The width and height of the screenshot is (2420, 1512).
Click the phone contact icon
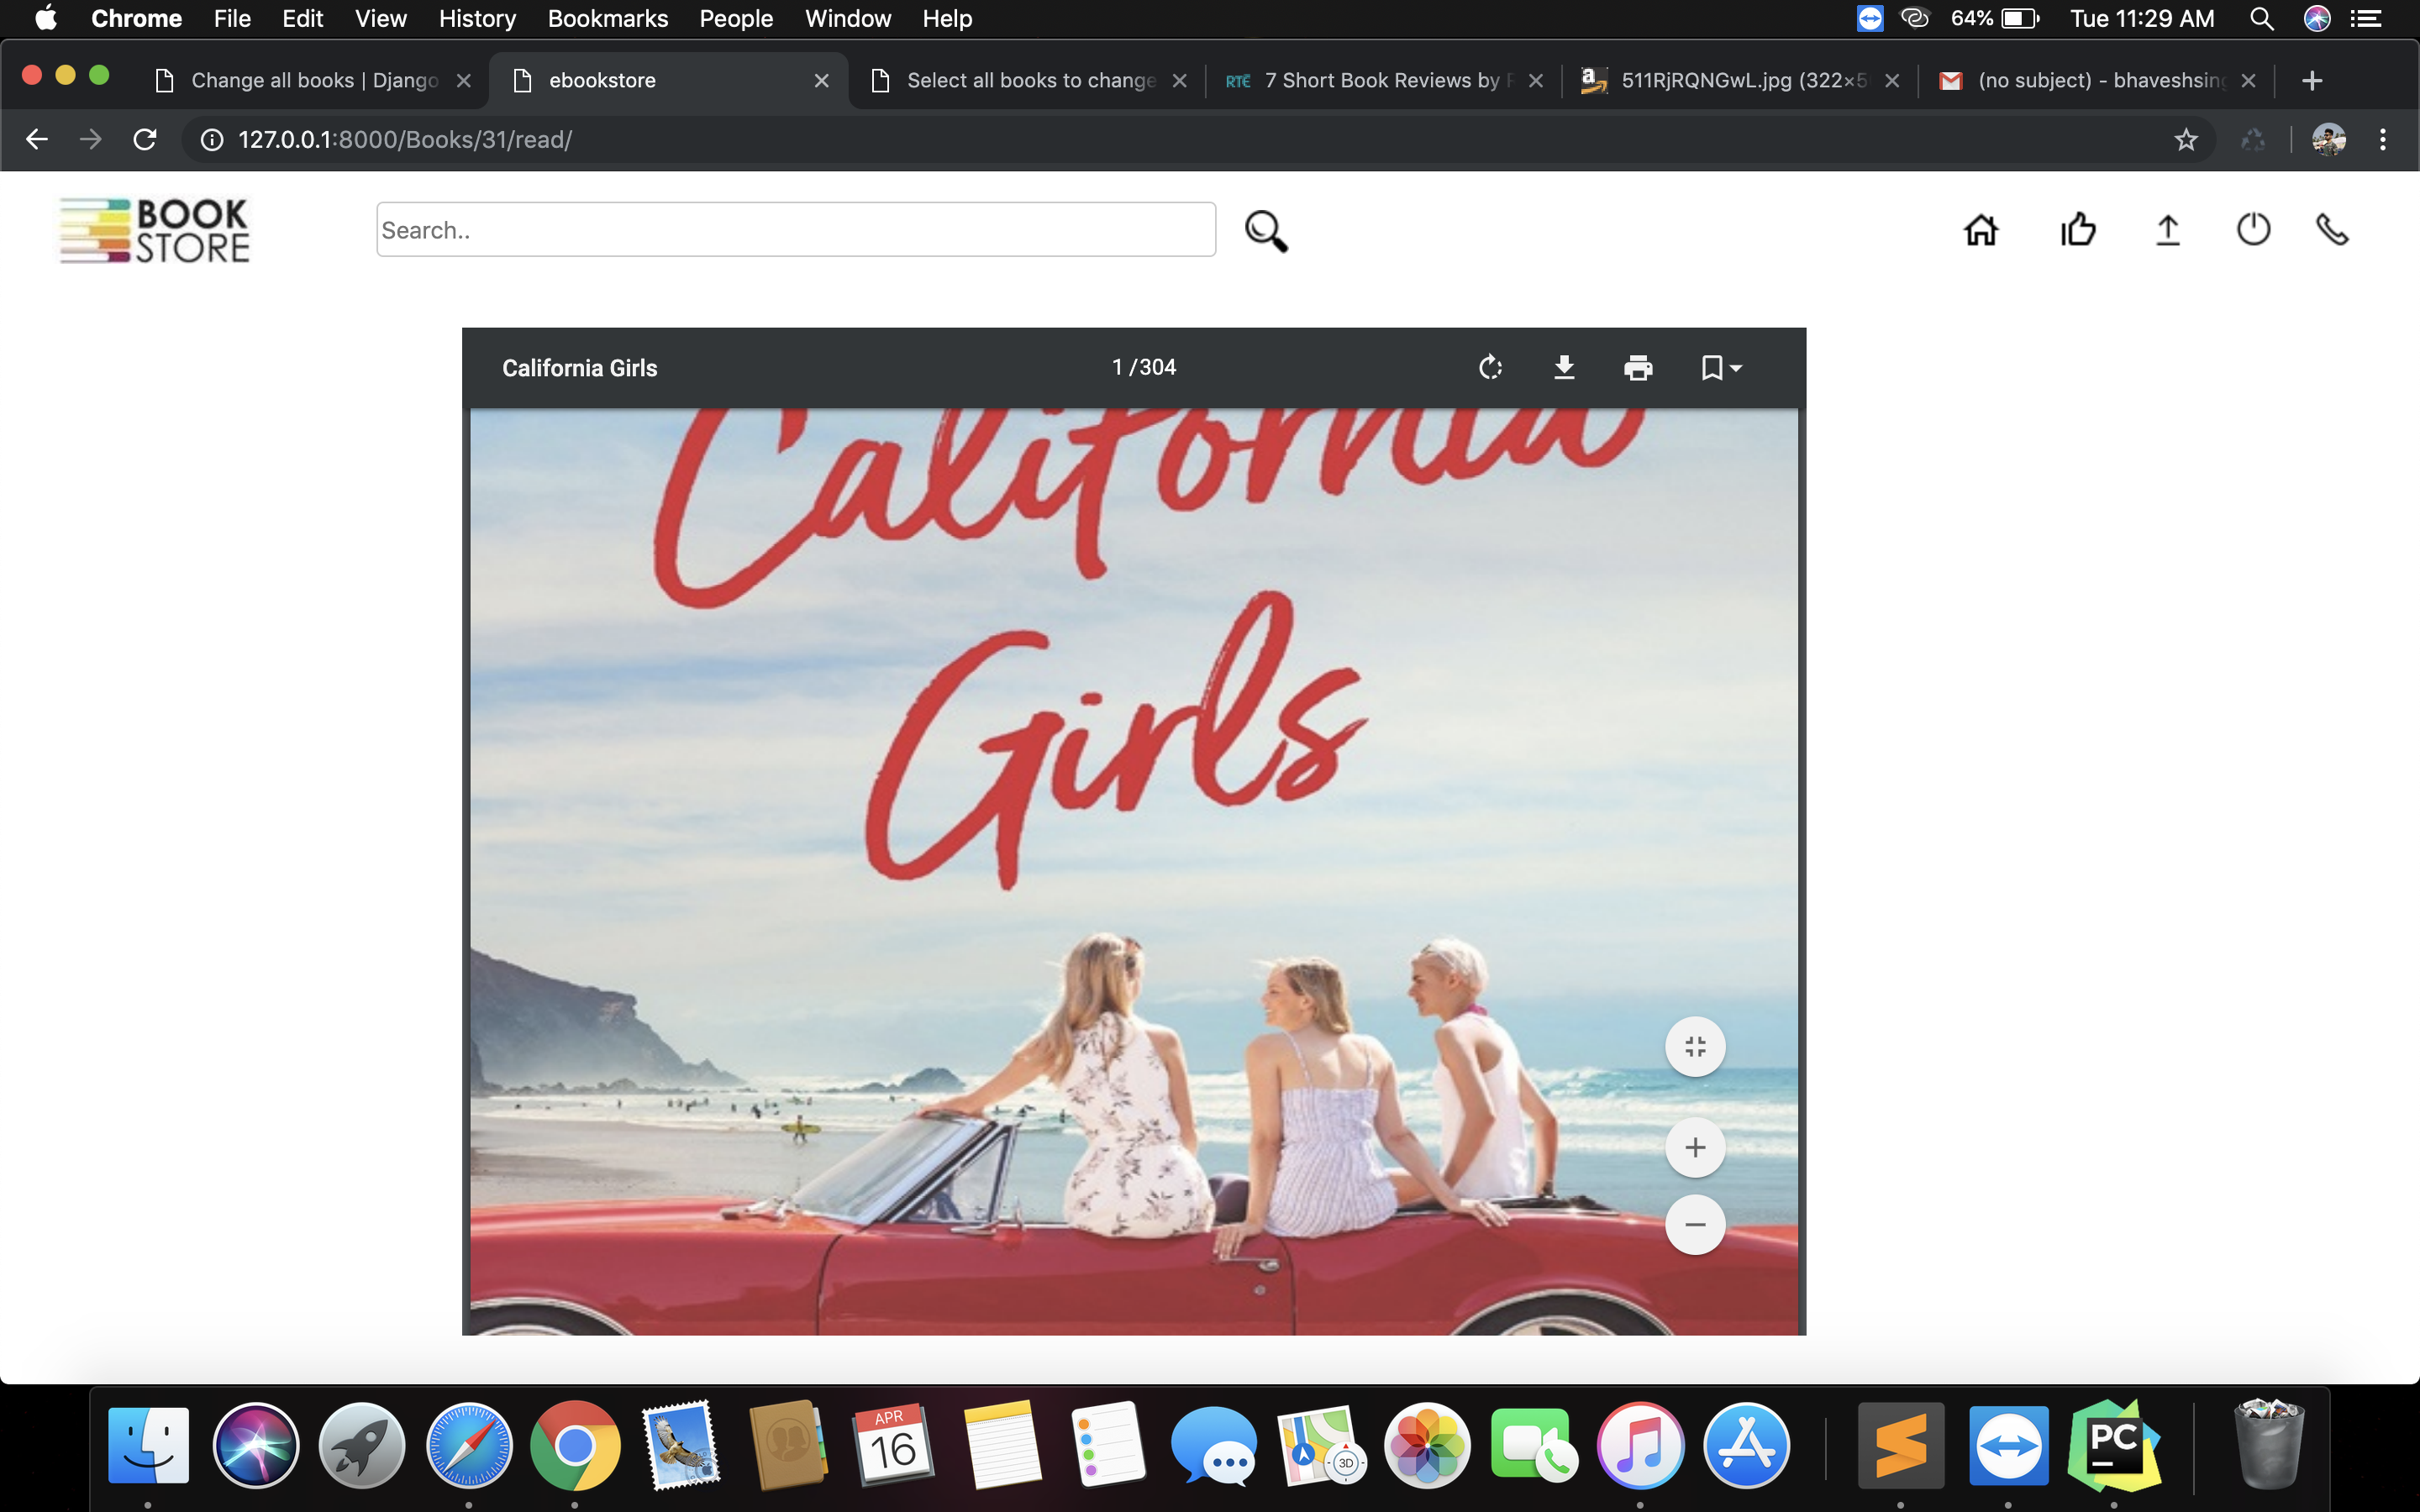[2332, 230]
